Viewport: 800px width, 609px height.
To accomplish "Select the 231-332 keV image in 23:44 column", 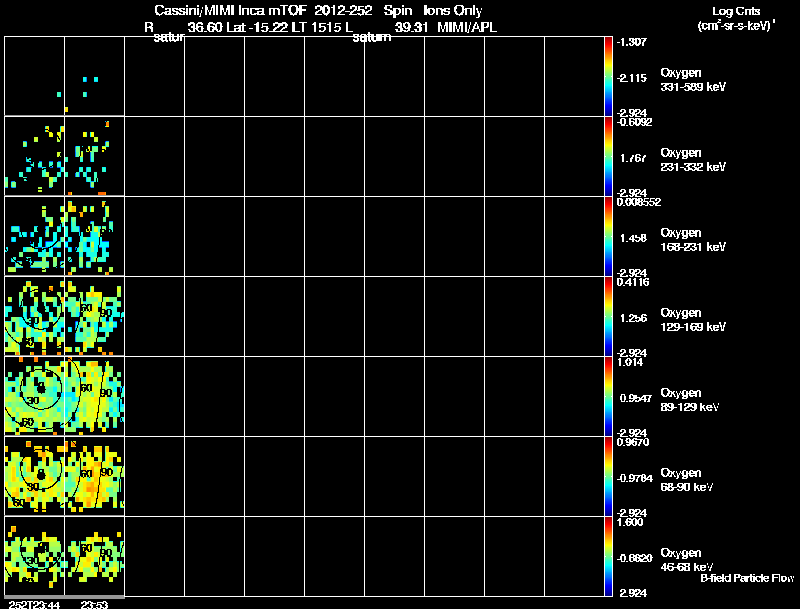I will 35,156.
